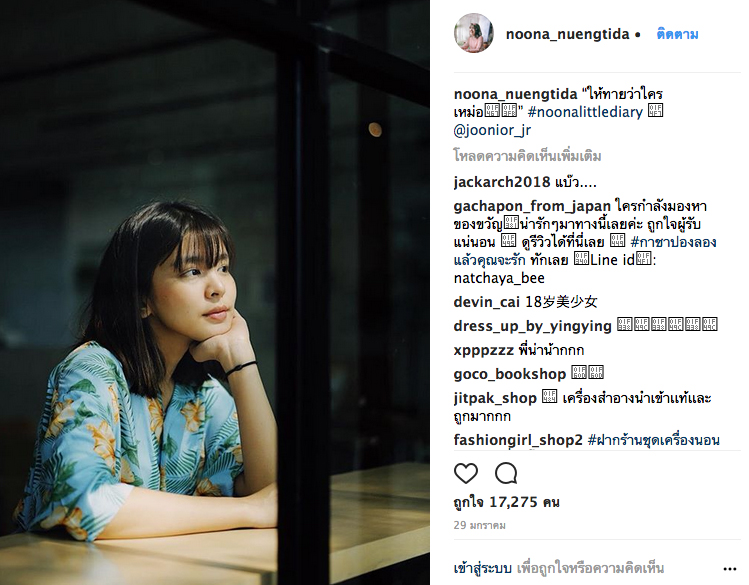The image size is (749, 585).
Task: Open fashiongirl_shop2 commenter profile
Action: coord(518,440)
